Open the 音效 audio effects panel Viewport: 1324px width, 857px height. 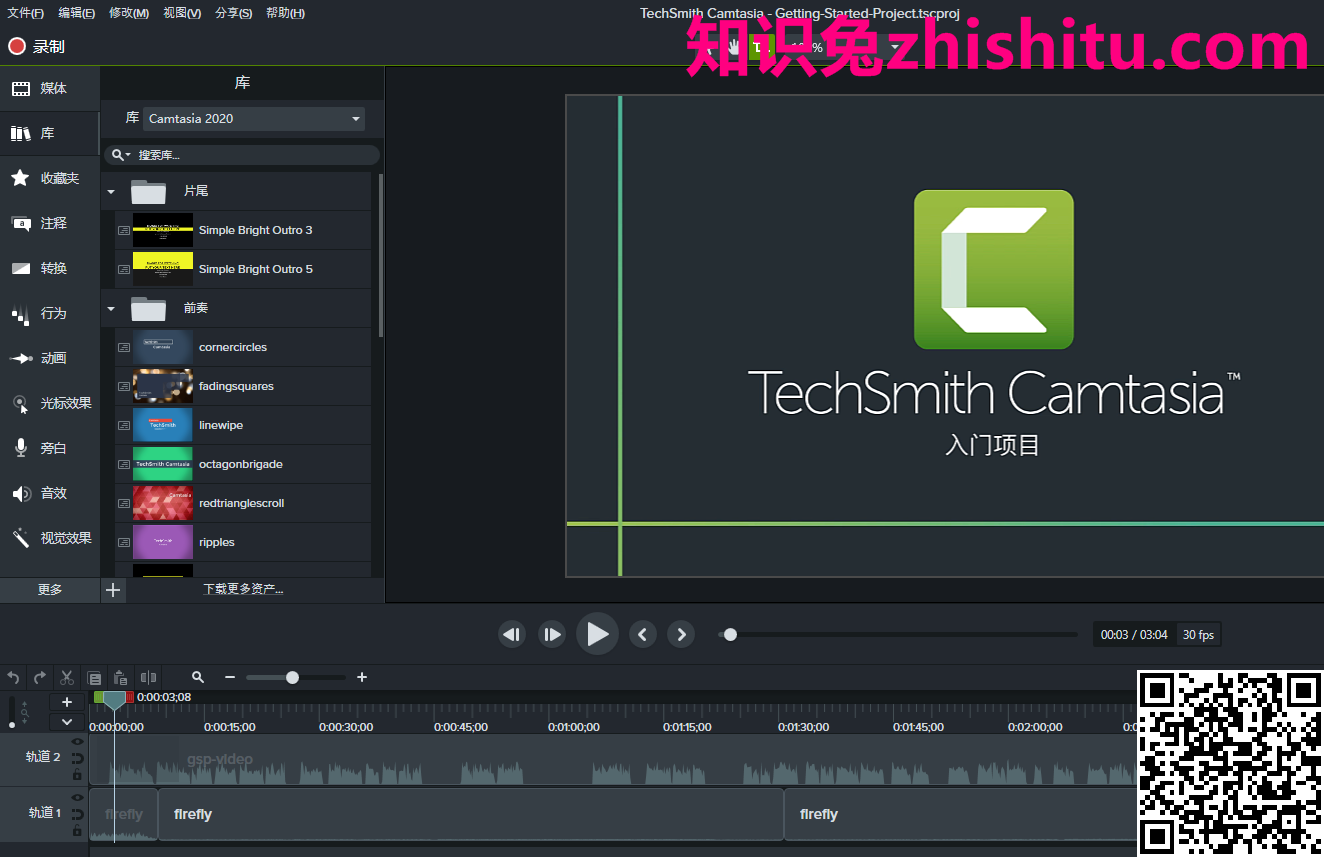[50, 493]
